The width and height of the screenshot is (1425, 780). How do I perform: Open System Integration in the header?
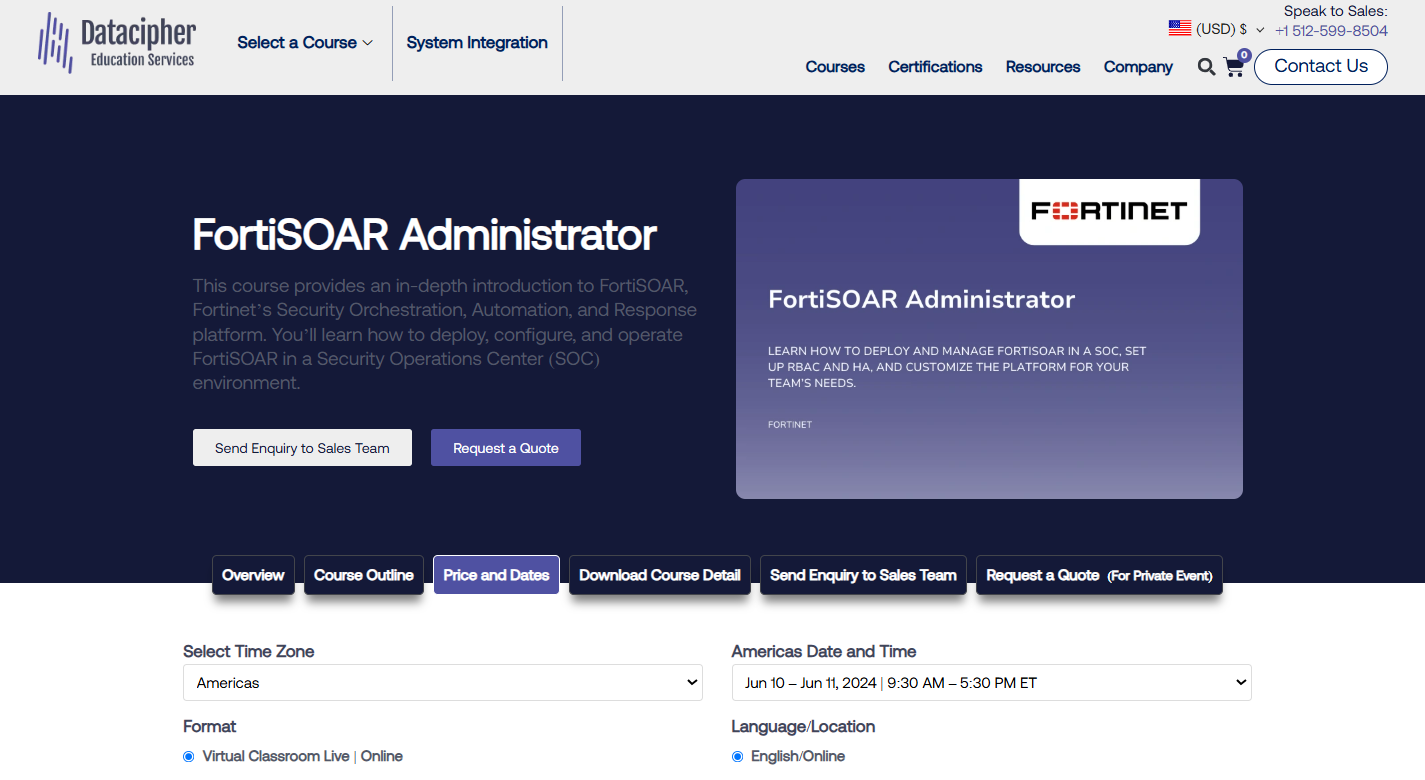477,43
